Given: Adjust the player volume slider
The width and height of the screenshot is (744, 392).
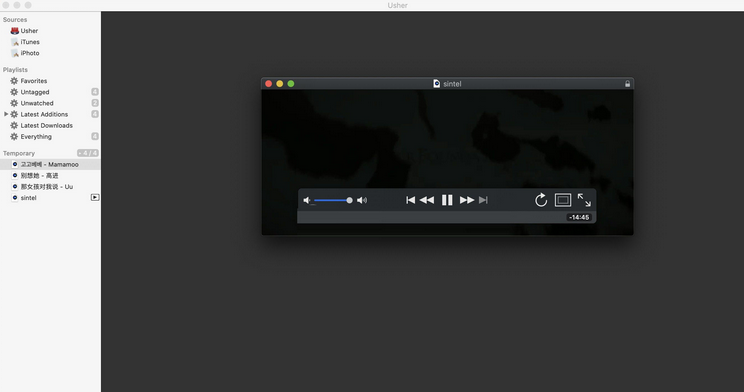Looking at the screenshot, I should [333, 200].
